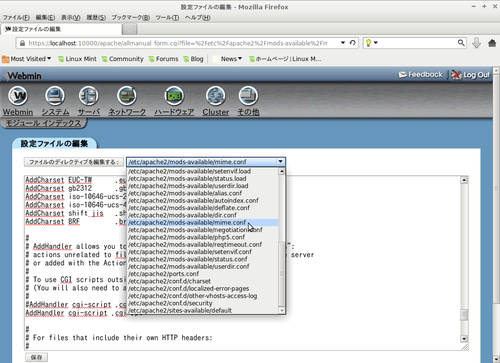Viewport: 500px width, 363px height.
Task: Go to the Firefox home icon
Action: pos(492,43)
